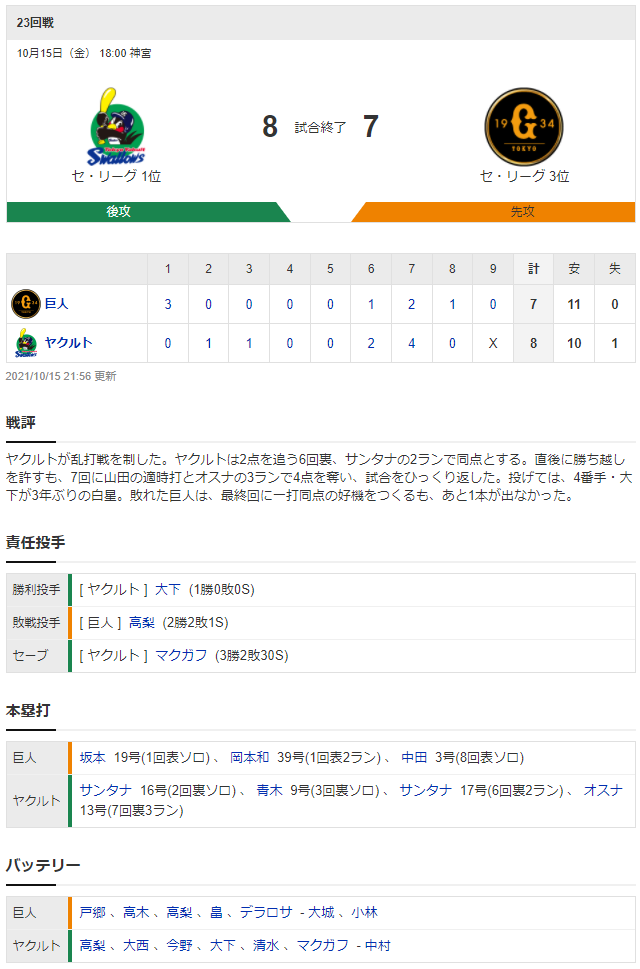640x969 pixels.
Task: Click the small Swallows logo in scoreboard
Action: tap(25, 343)
